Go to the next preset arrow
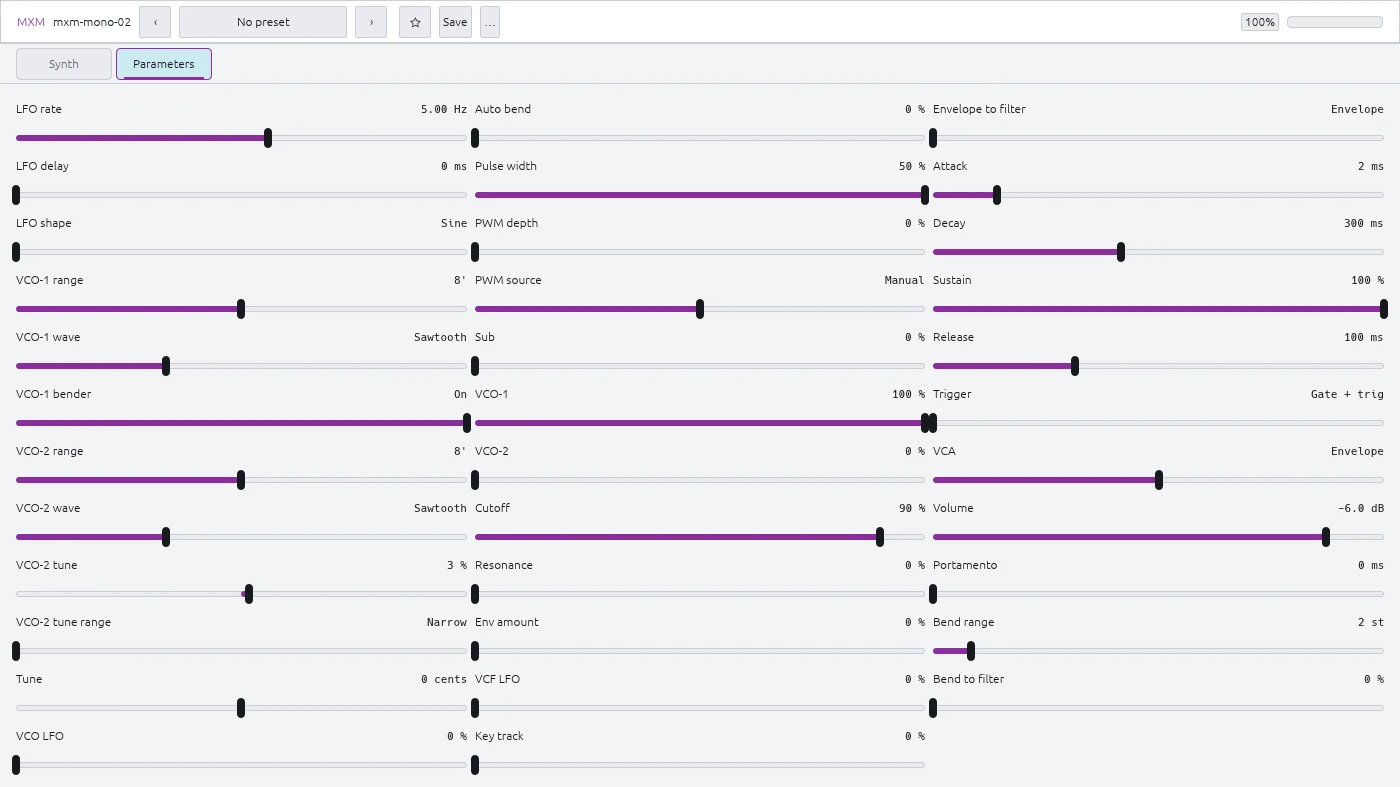1400x787 pixels. tap(371, 22)
